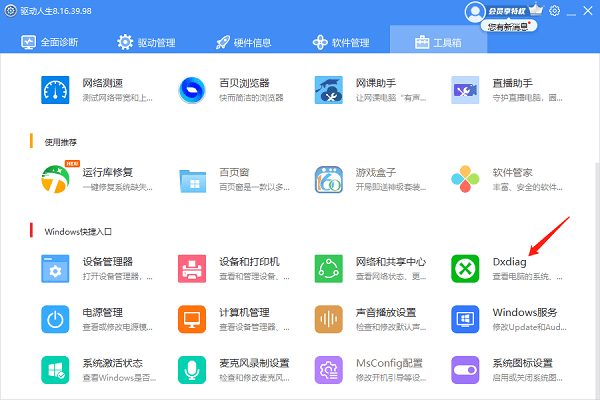Click the 会员享特权 link
600x400 pixels.
(x=507, y=11)
